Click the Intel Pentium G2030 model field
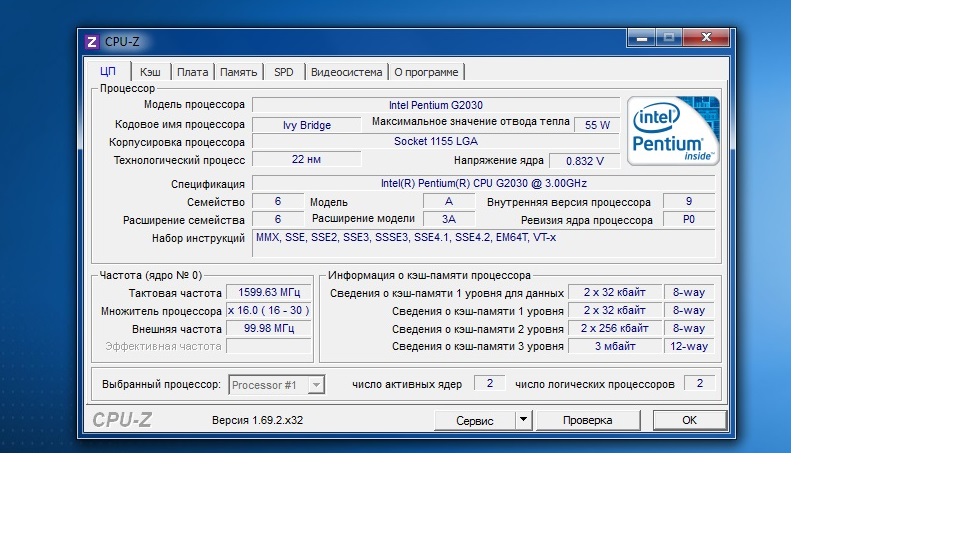 tap(434, 105)
